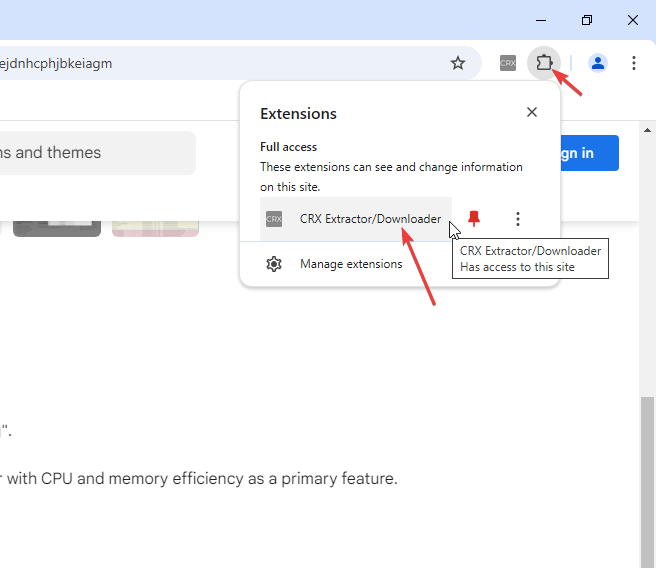Image resolution: width=656 pixels, height=568 pixels.
Task: Click the gear icon beside Manage extensions
Action: pyautogui.click(x=274, y=264)
